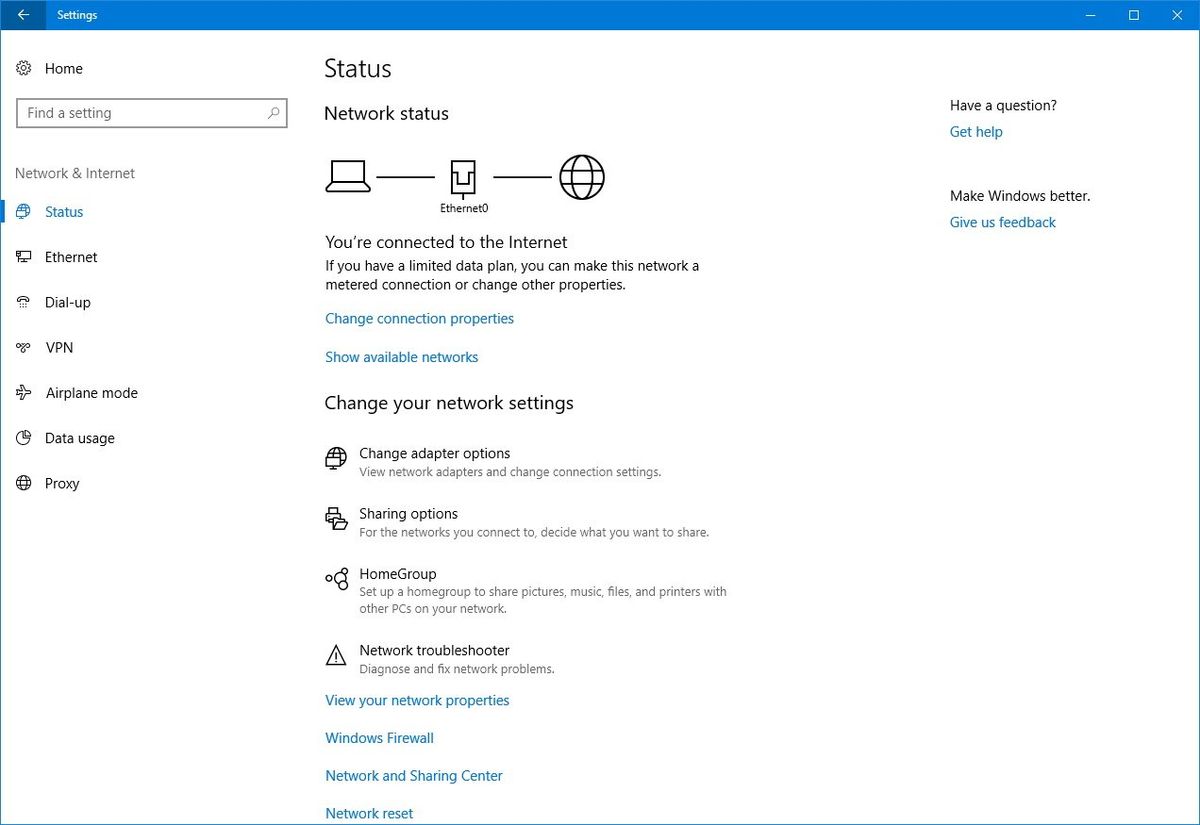The height and width of the screenshot is (825, 1200).
Task: Click the Home gear icon
Action: [24, 68]
